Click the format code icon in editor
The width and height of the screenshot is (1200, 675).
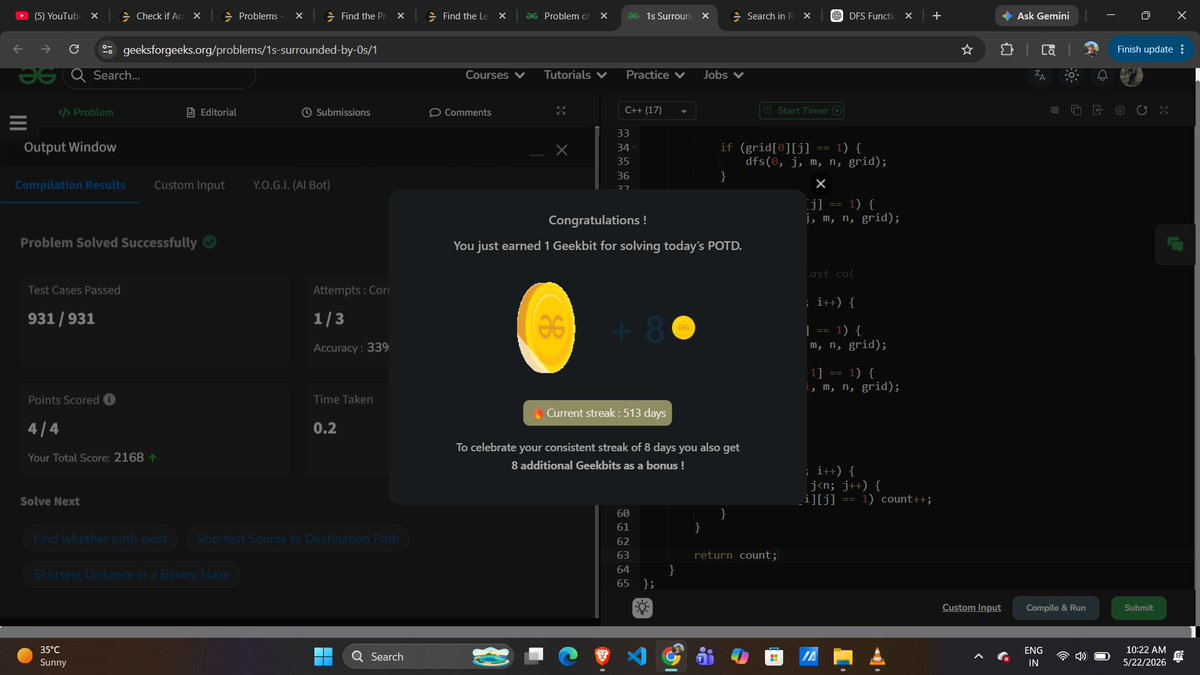(x=1054, y=111)
